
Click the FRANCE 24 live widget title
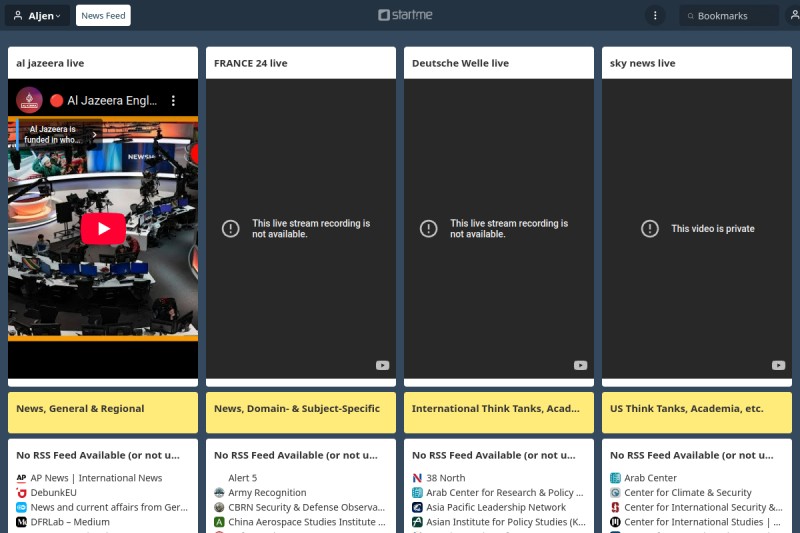(x=251, y=63)
